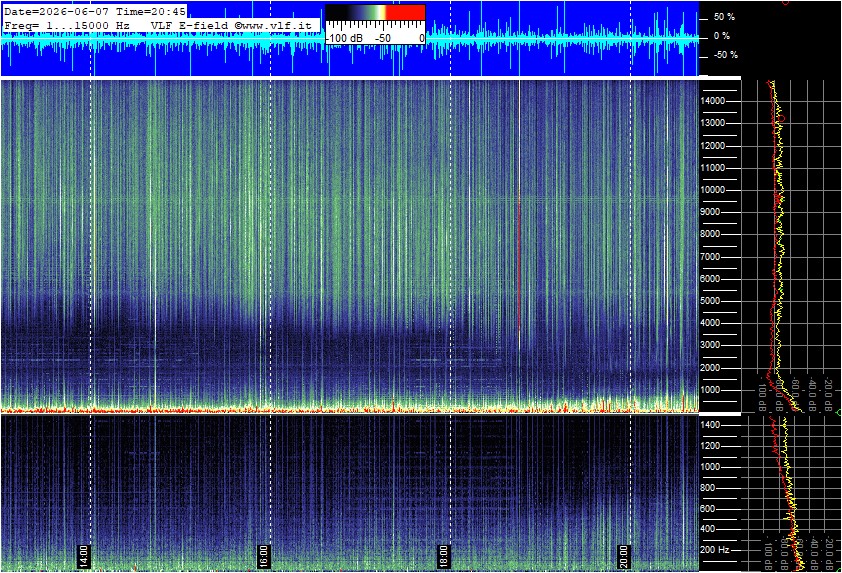This screenshot has height=573, width=842.
Task: Click the 3000 Hz frequency axis label
Action: (710, 345)
